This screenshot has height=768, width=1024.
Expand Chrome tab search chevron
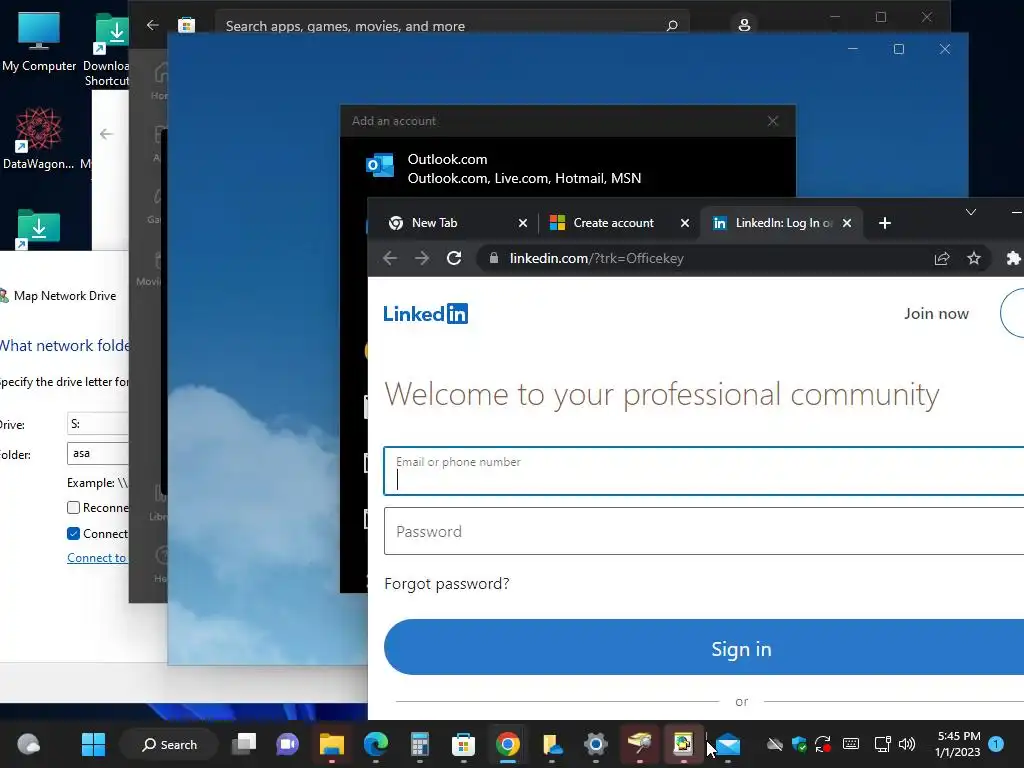971,212
